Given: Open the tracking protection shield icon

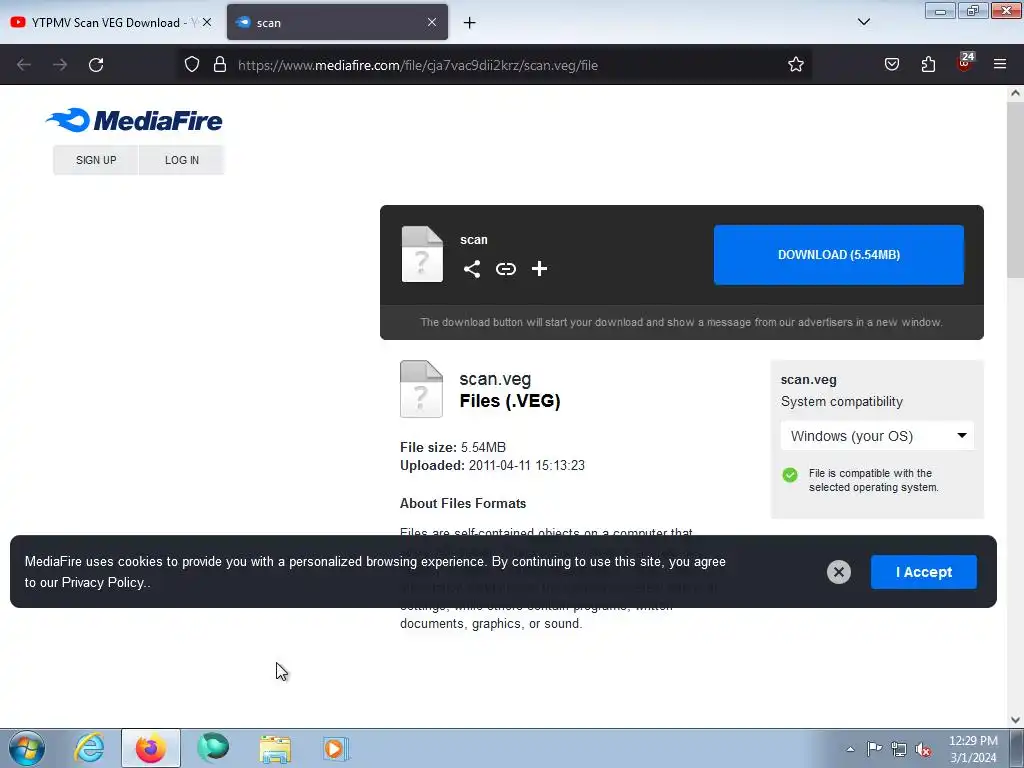Looking at the screenshot, I should click(x=191, y=65).
